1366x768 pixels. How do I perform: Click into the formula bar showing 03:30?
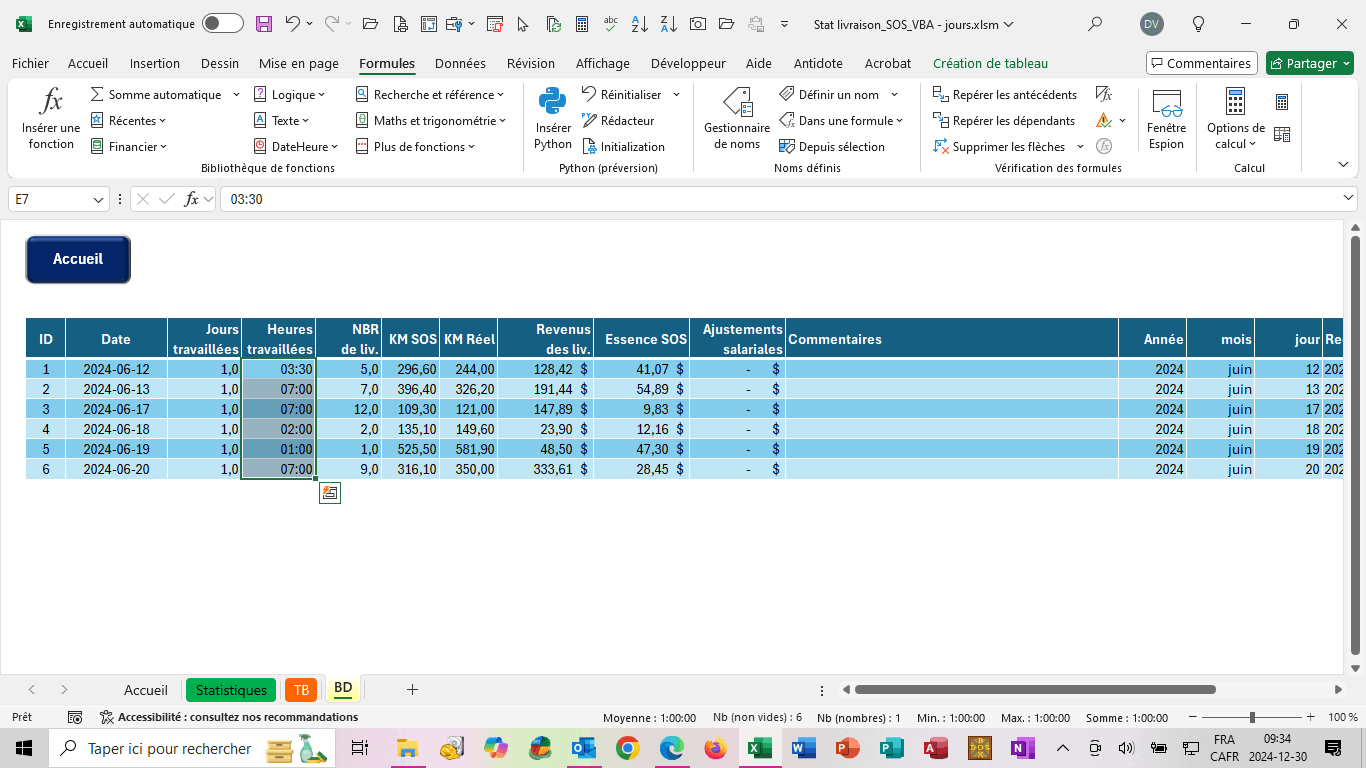[x=780, y=200]
